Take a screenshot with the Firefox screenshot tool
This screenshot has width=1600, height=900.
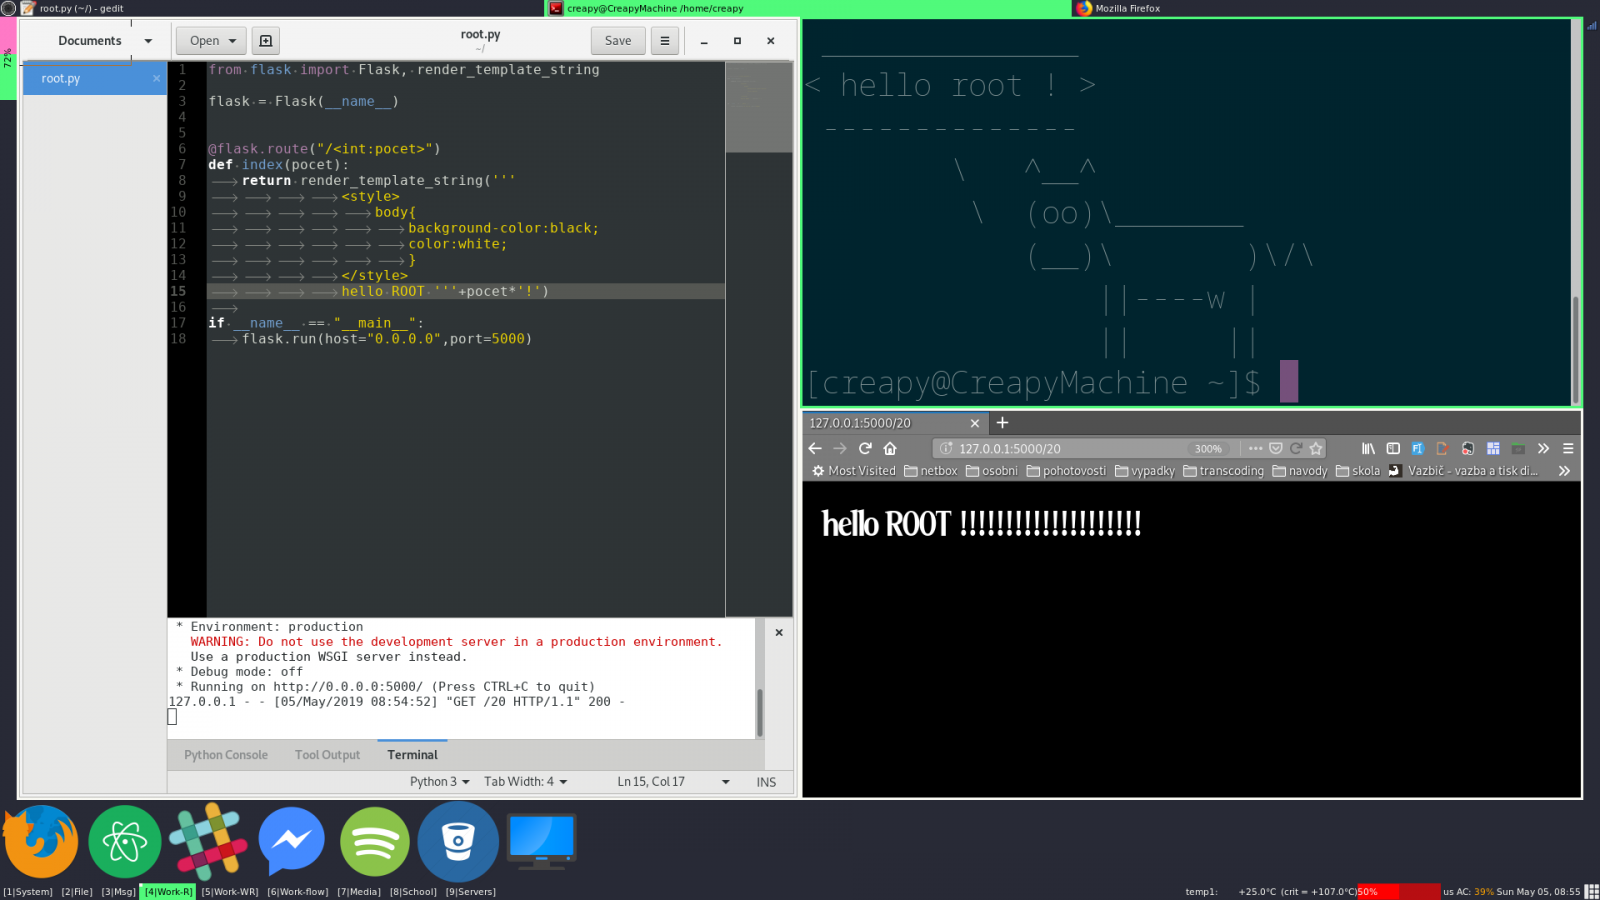pos(1255,448)
